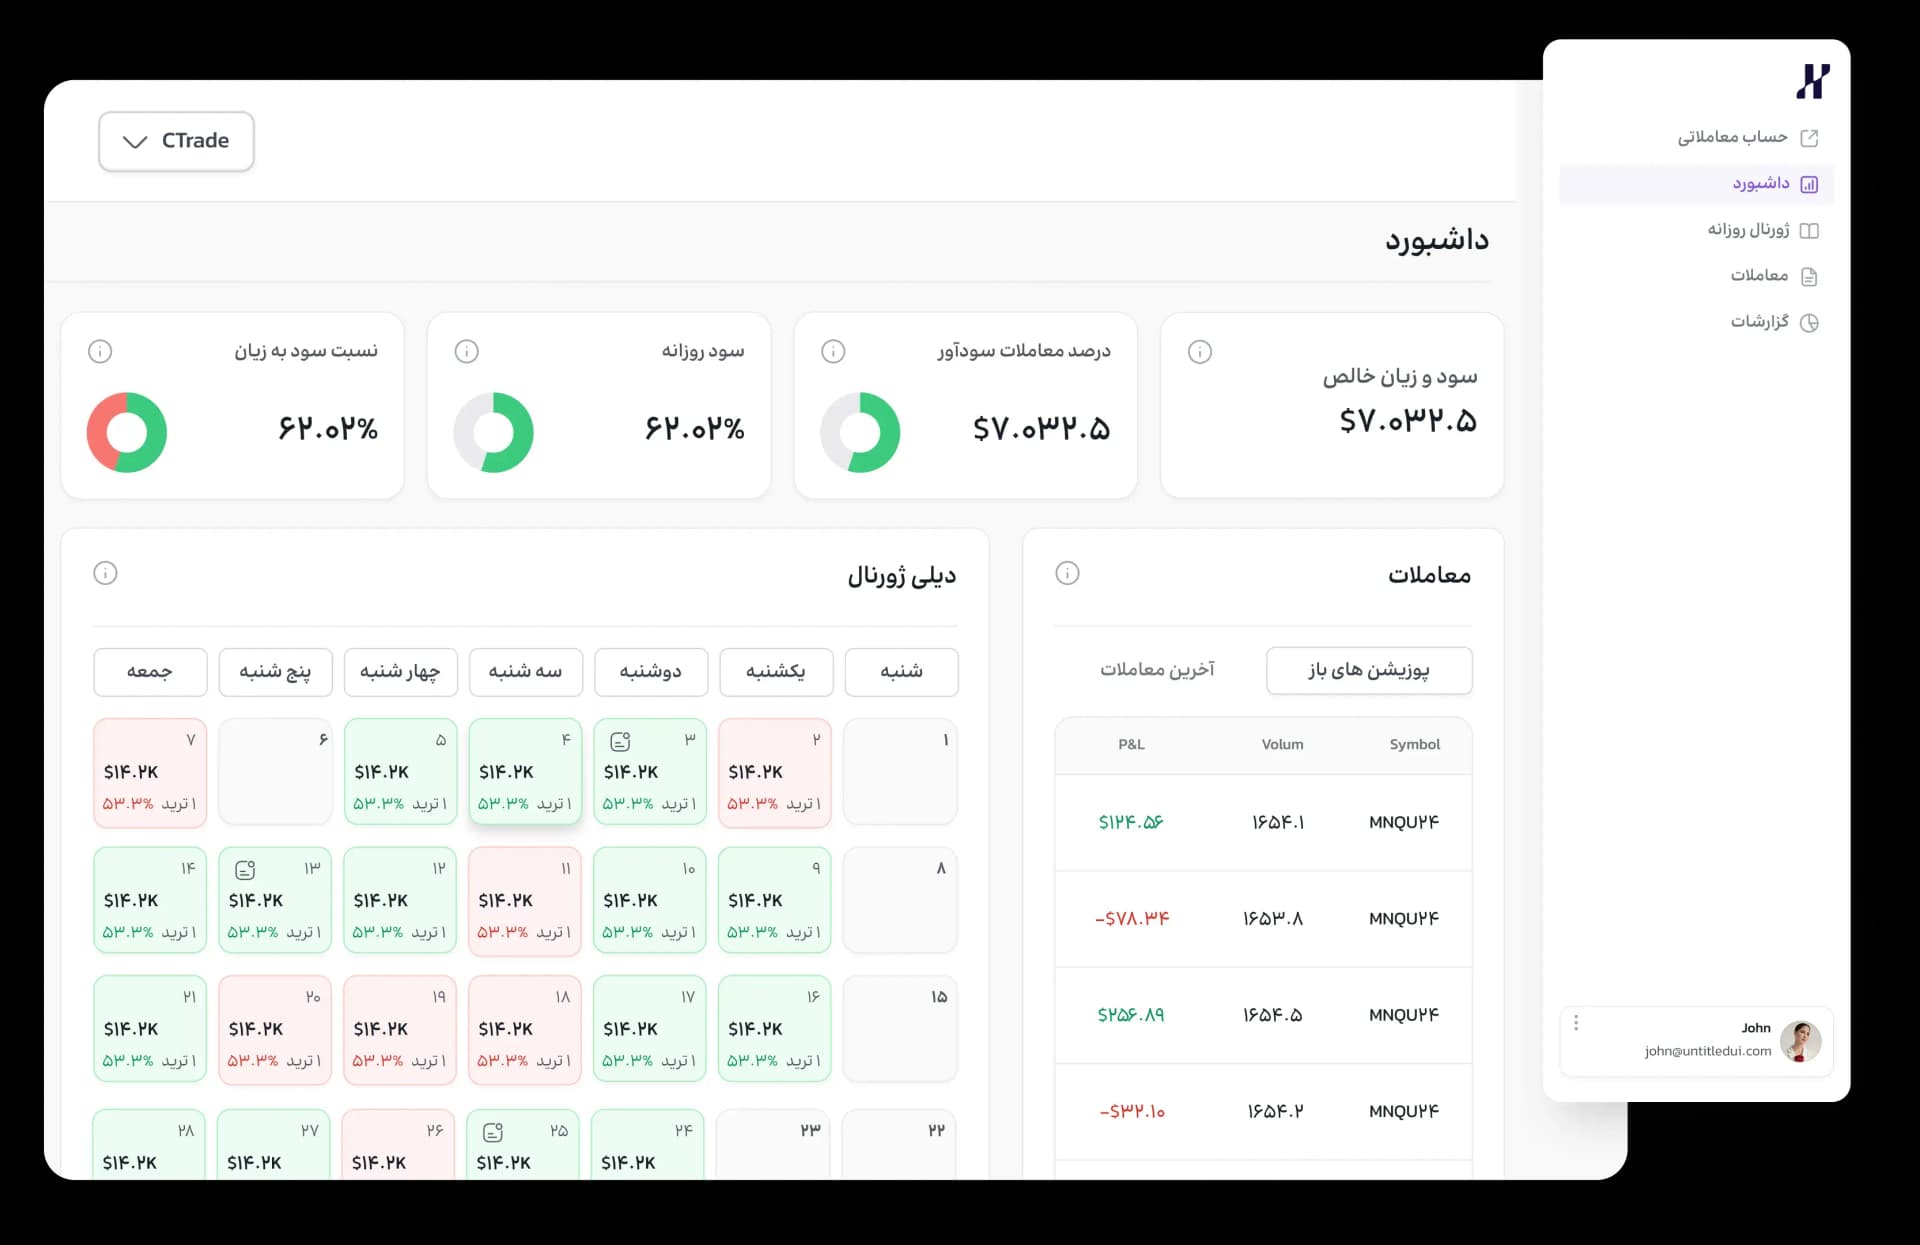The image size is (1920, 1245).
Task: Switch to latest trades tab
Action: click(1157, 670)
